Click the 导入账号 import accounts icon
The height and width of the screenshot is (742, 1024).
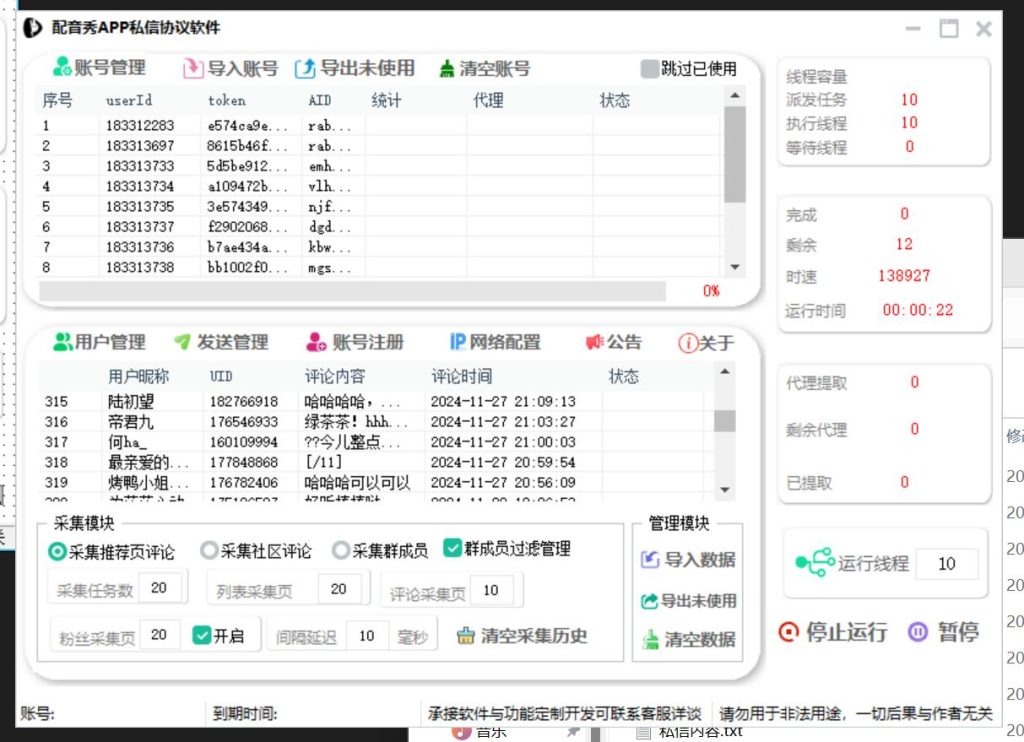point(193,69)
